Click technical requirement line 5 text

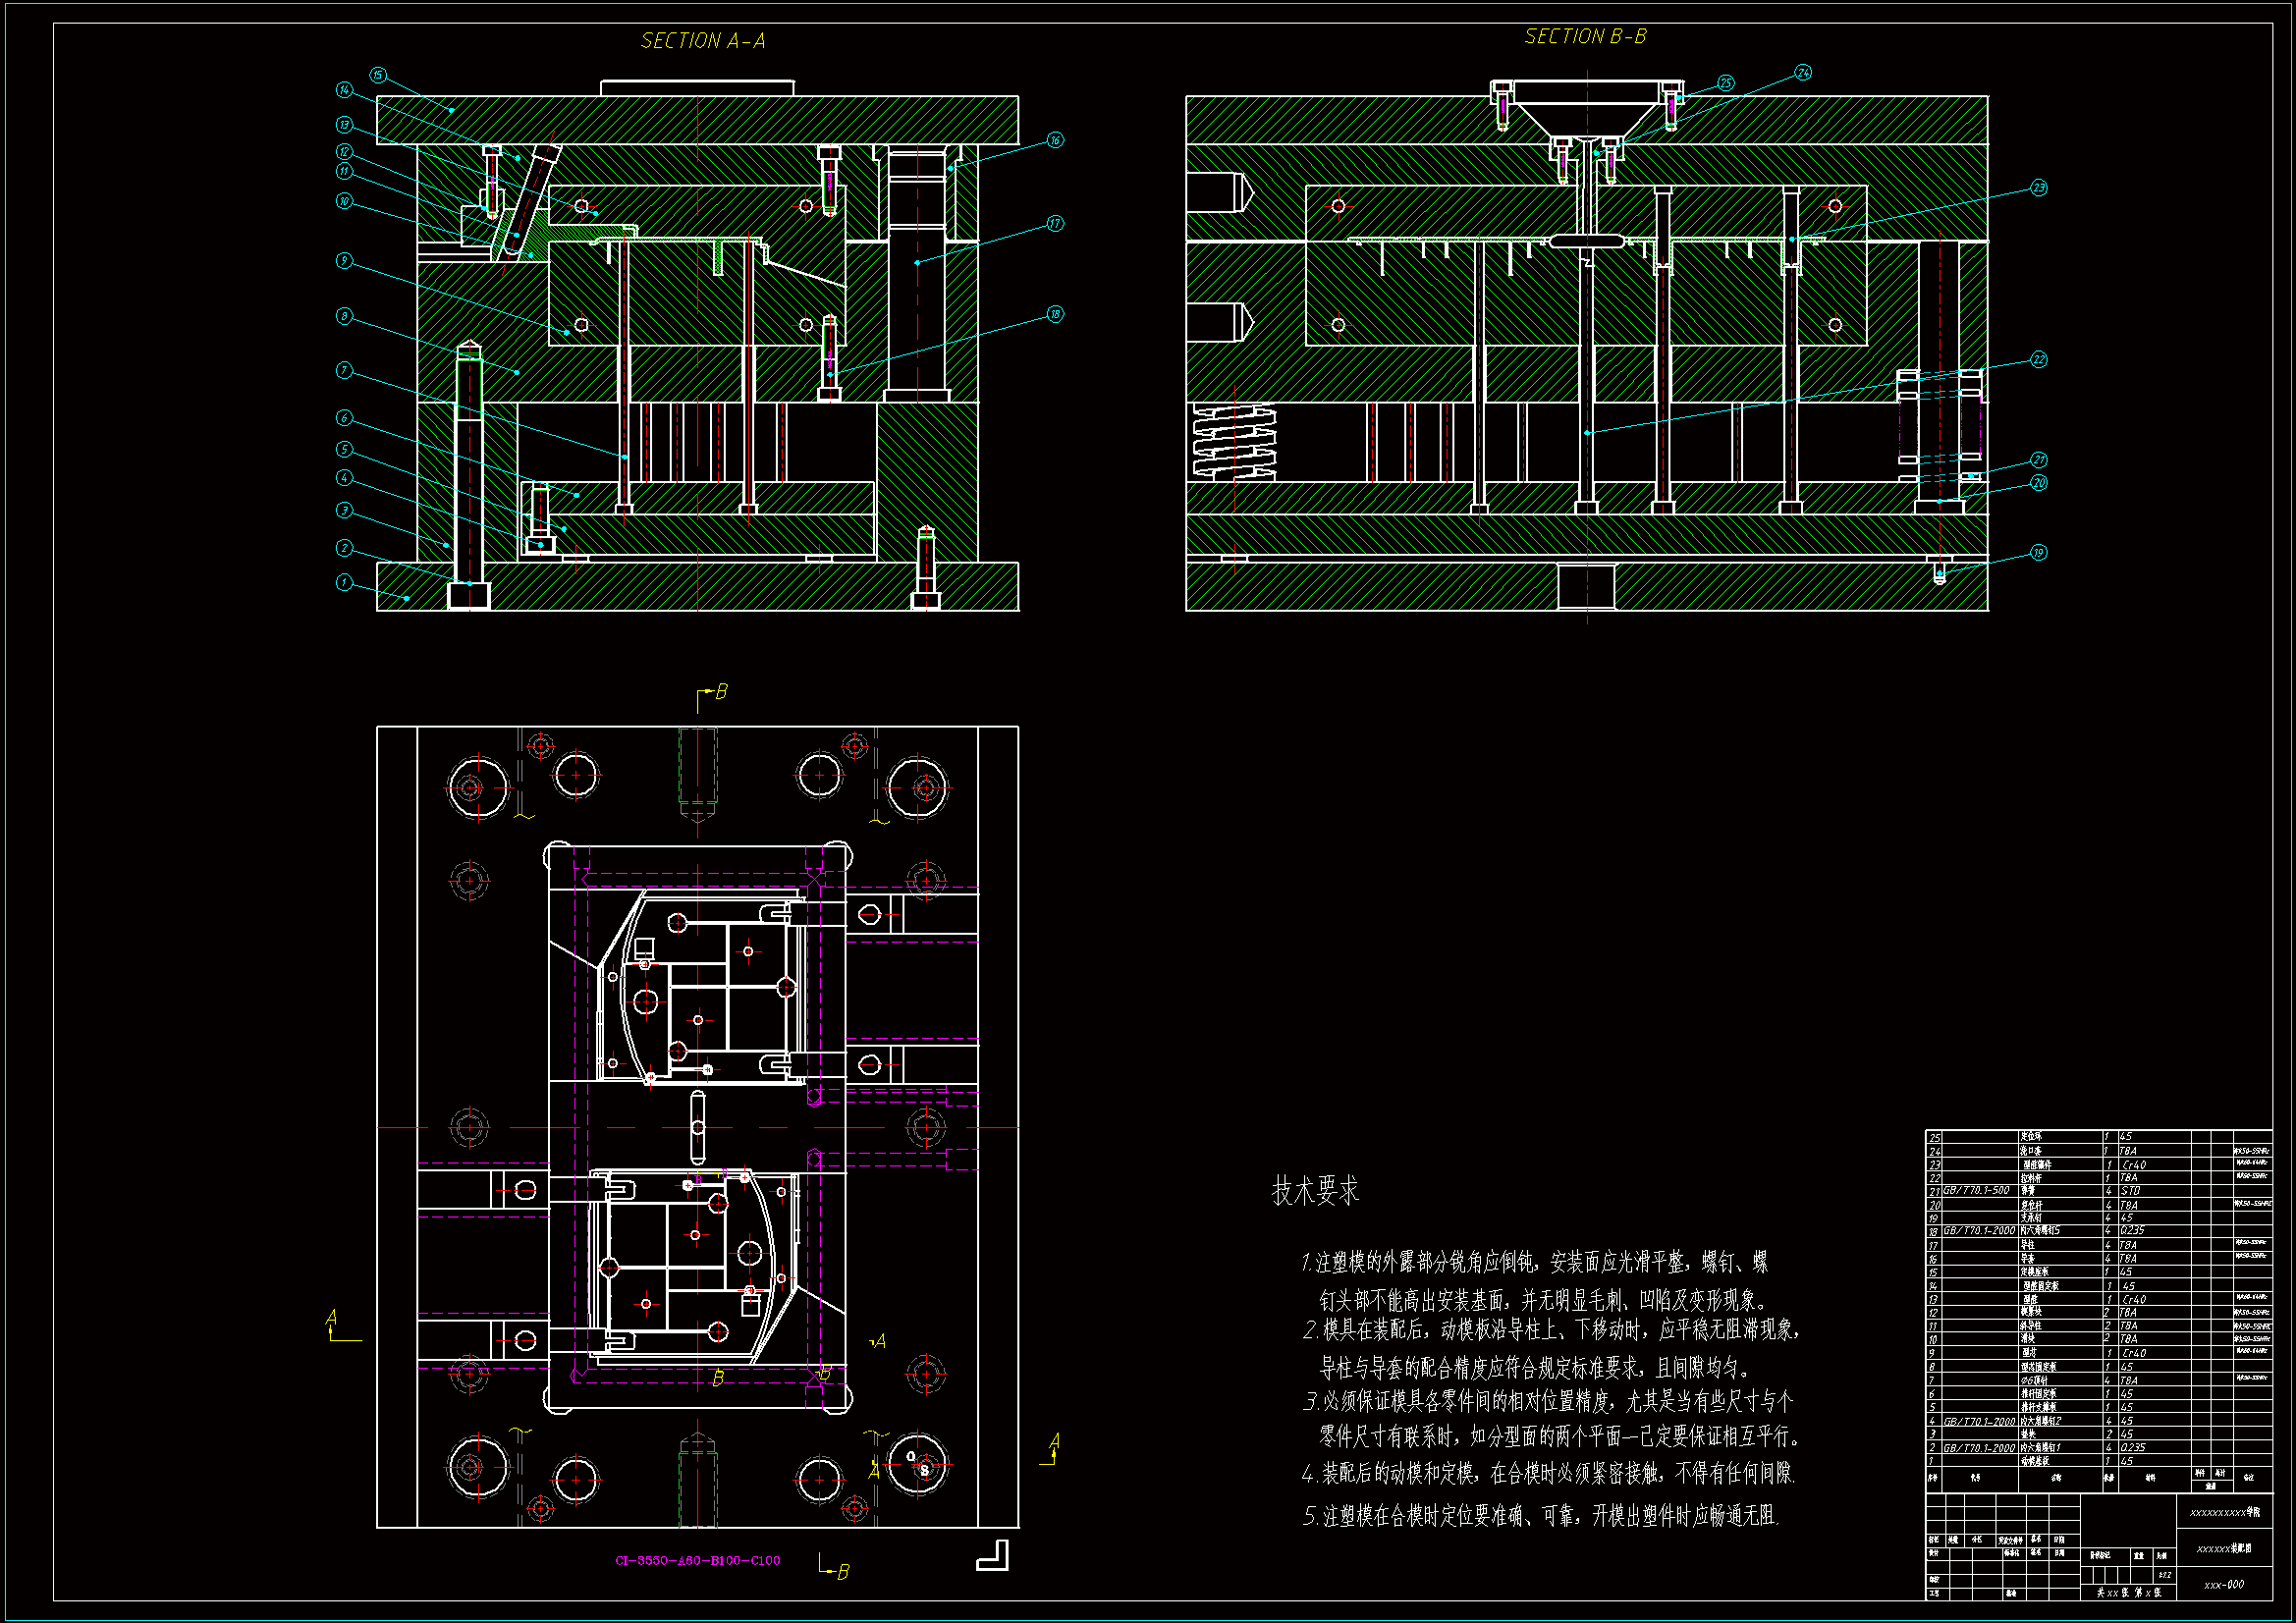[x=1540, y=1516]
